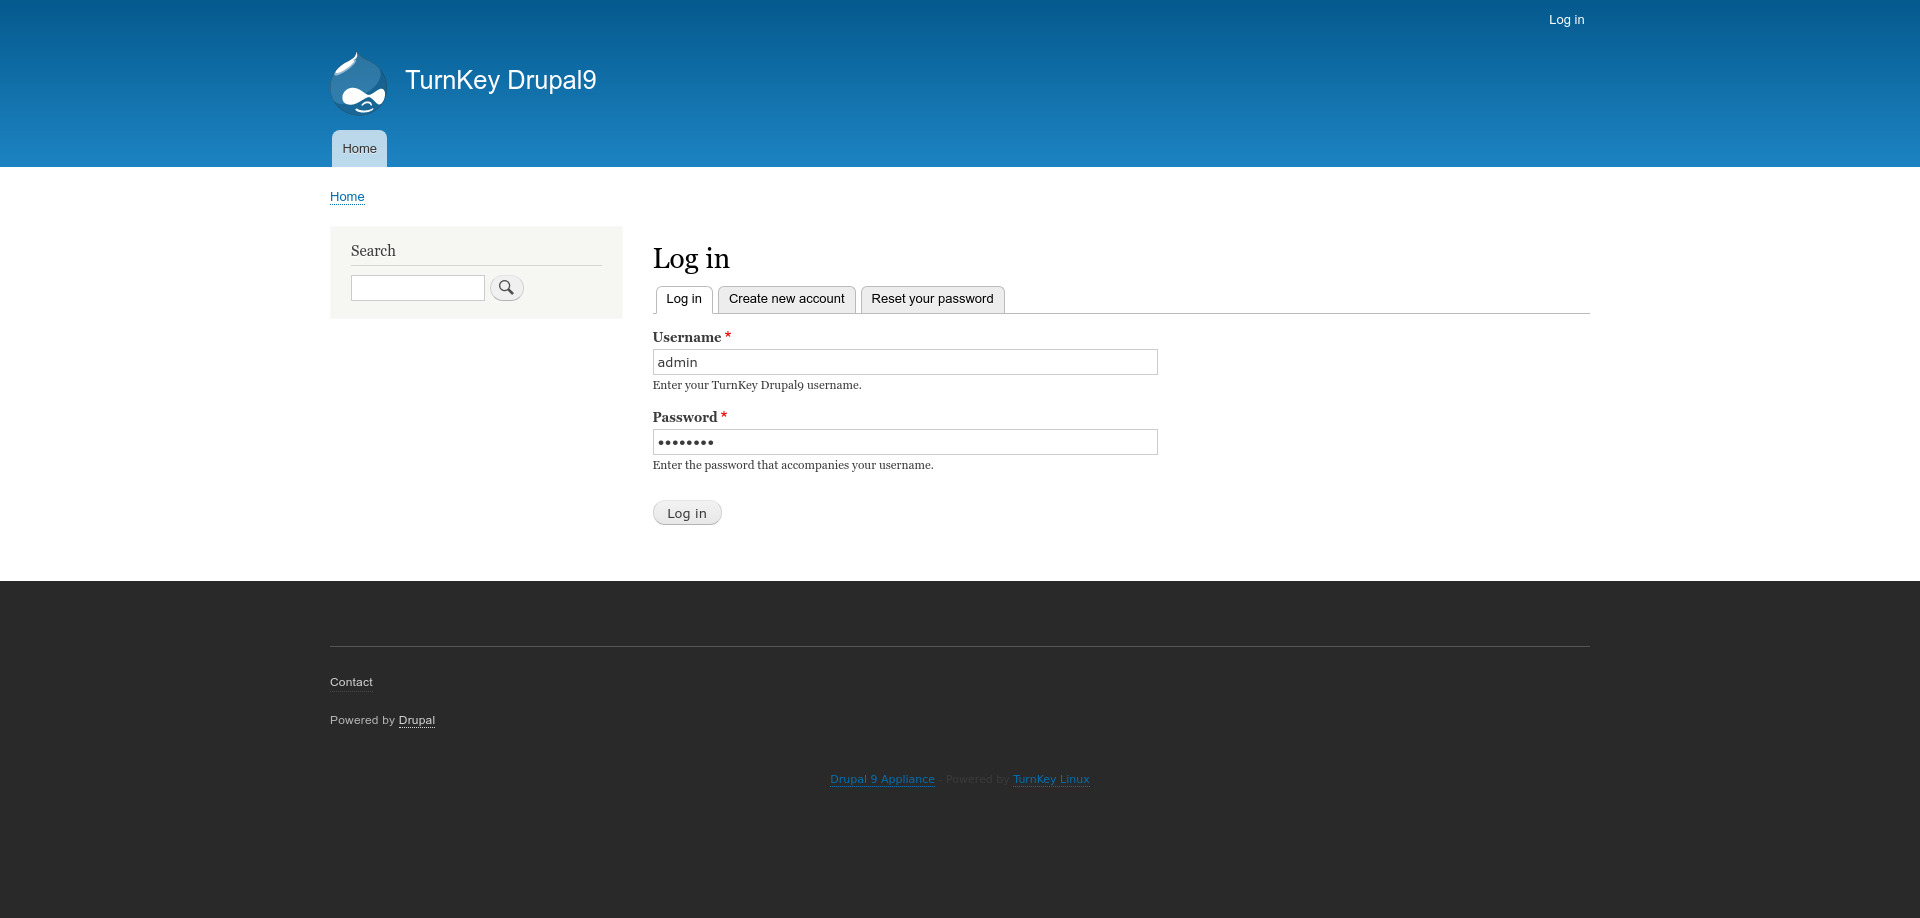Click the Password field label
The image size is (1920, 918).
684,417
